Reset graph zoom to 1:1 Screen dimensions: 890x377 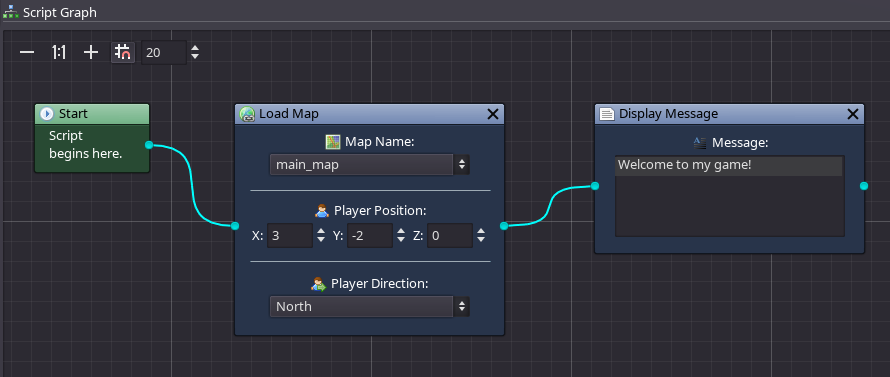[59, 53]
